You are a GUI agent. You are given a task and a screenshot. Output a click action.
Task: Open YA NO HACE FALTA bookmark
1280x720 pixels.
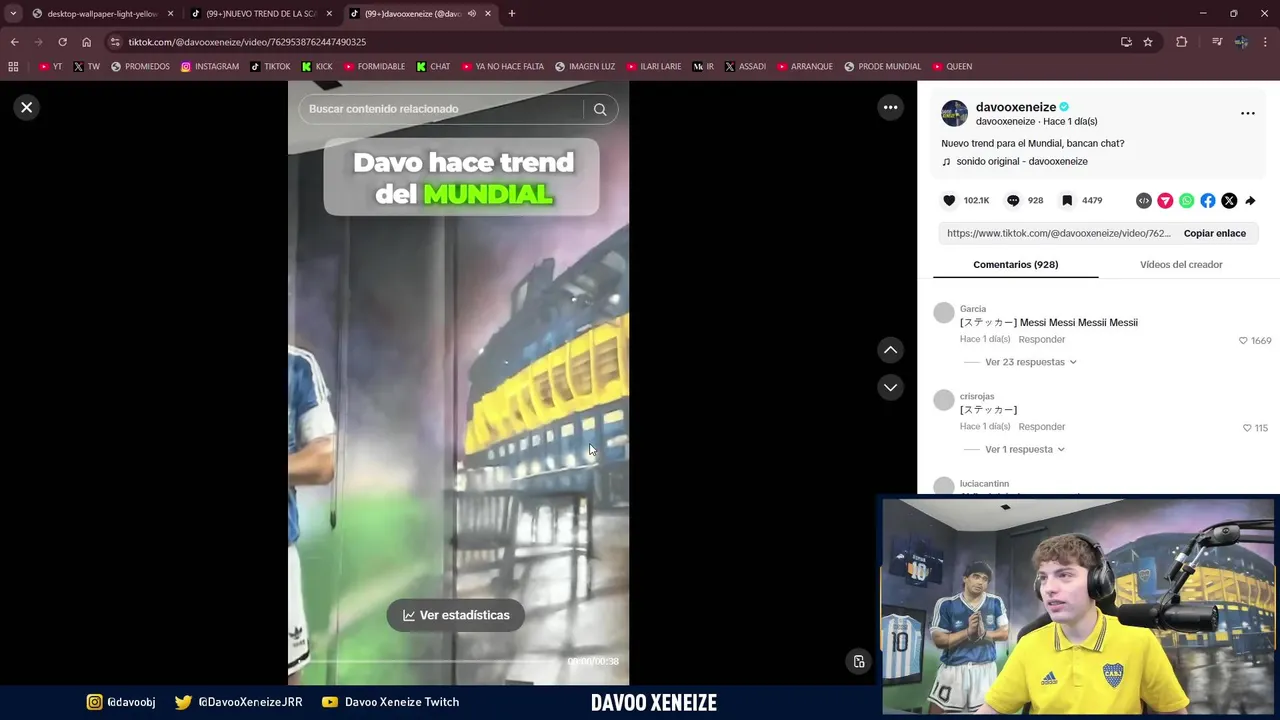click(503, 67)
